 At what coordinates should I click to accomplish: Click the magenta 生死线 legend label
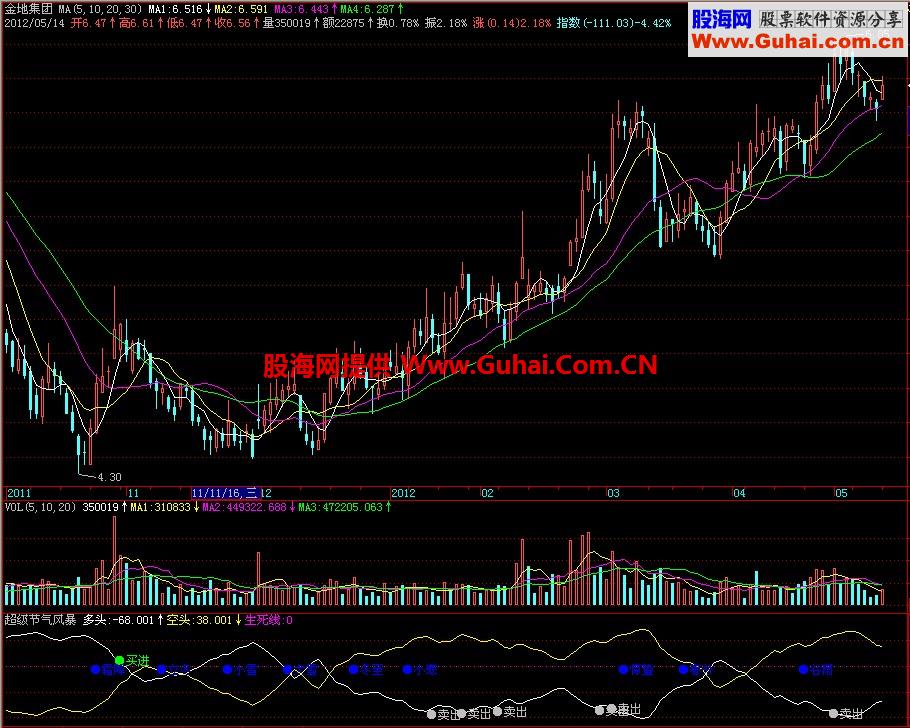(269, 619)
